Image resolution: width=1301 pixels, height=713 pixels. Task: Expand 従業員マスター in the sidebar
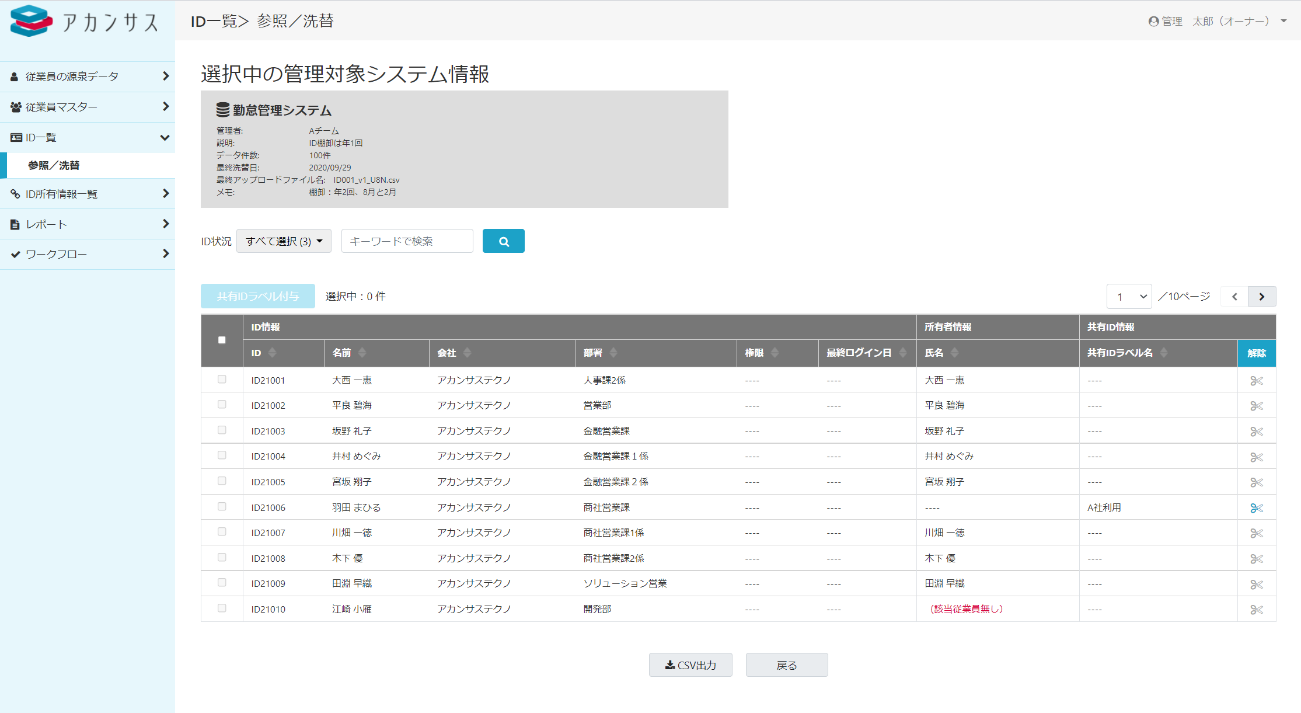87,107
